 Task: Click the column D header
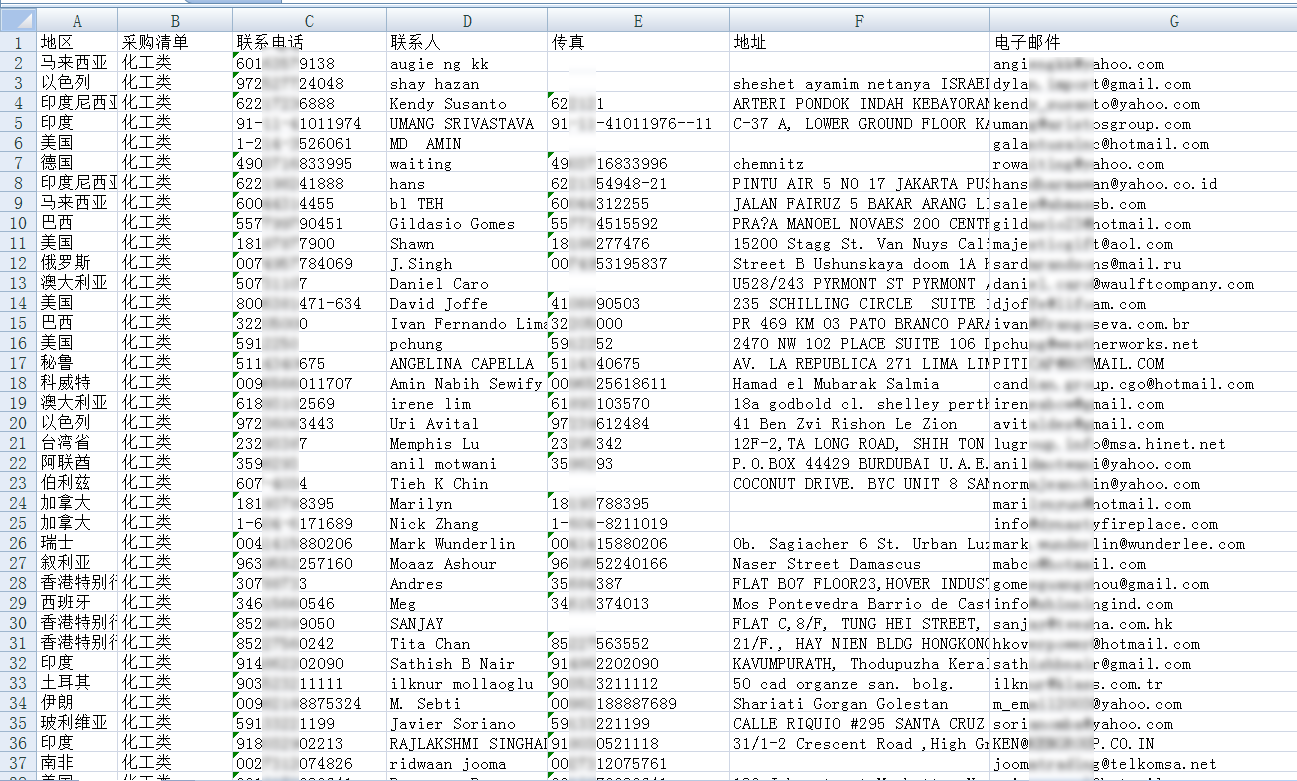[x=467, y=21]
